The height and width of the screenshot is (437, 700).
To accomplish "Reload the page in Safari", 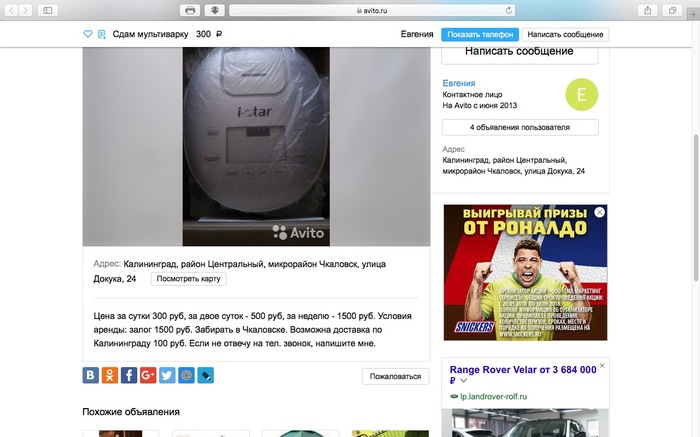I will point(508,10).
